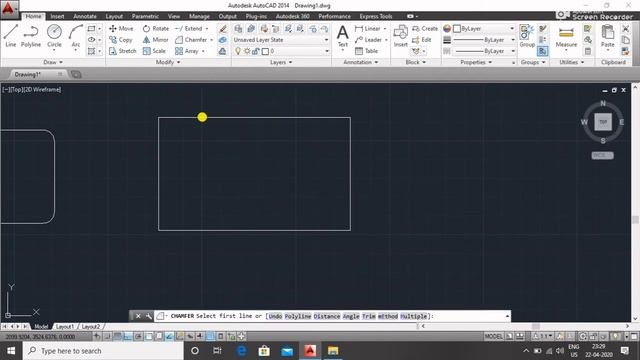Expand the Draw panel
Screen dimensions: 640x360
click(53, 62)
